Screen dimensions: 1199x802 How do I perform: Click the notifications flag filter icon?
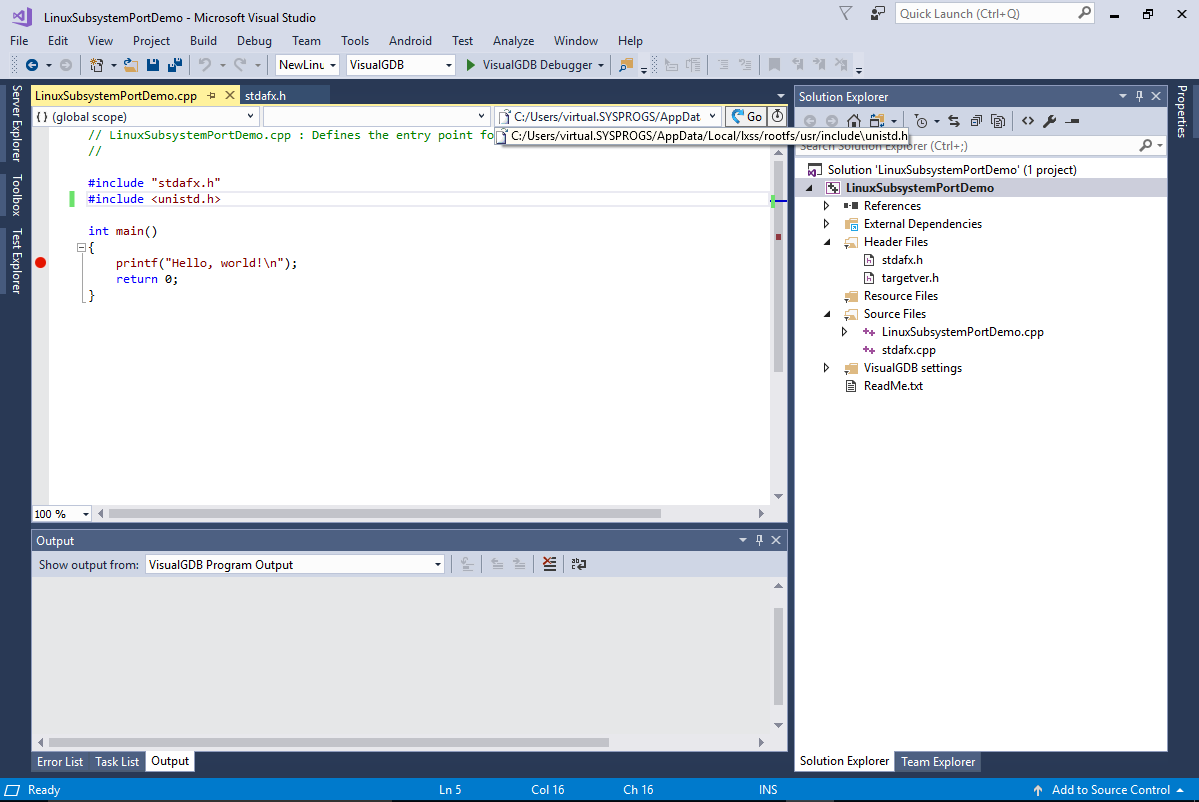tap(846, 14)
